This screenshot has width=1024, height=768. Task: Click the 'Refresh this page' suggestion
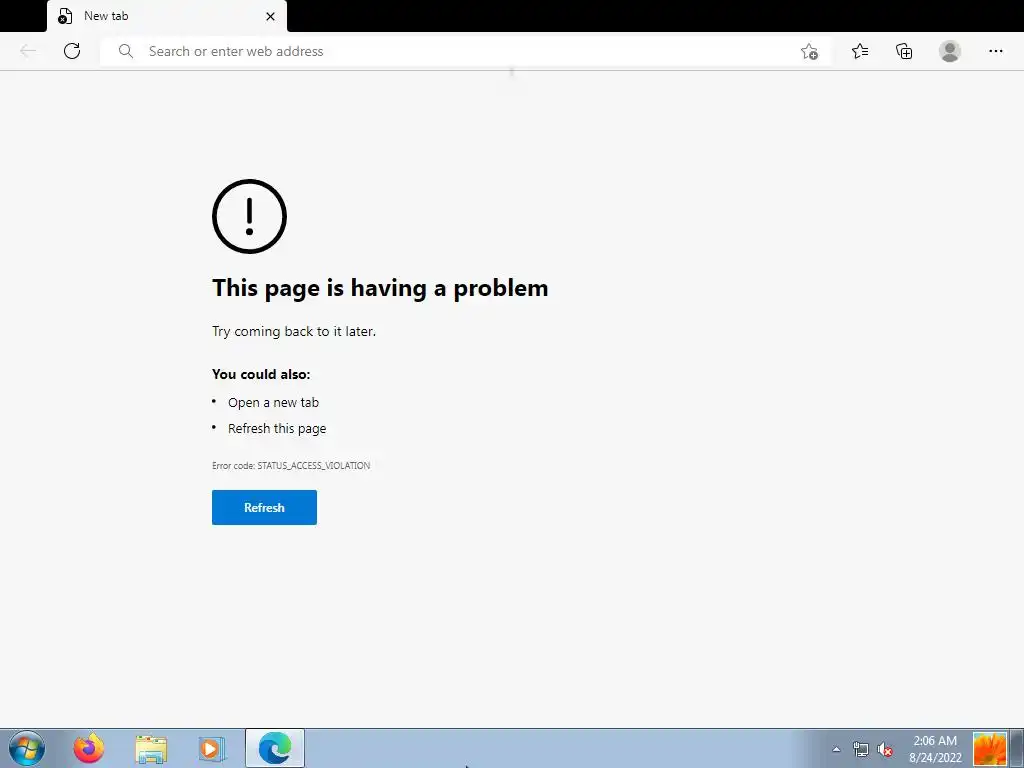(x=277, y=428)
